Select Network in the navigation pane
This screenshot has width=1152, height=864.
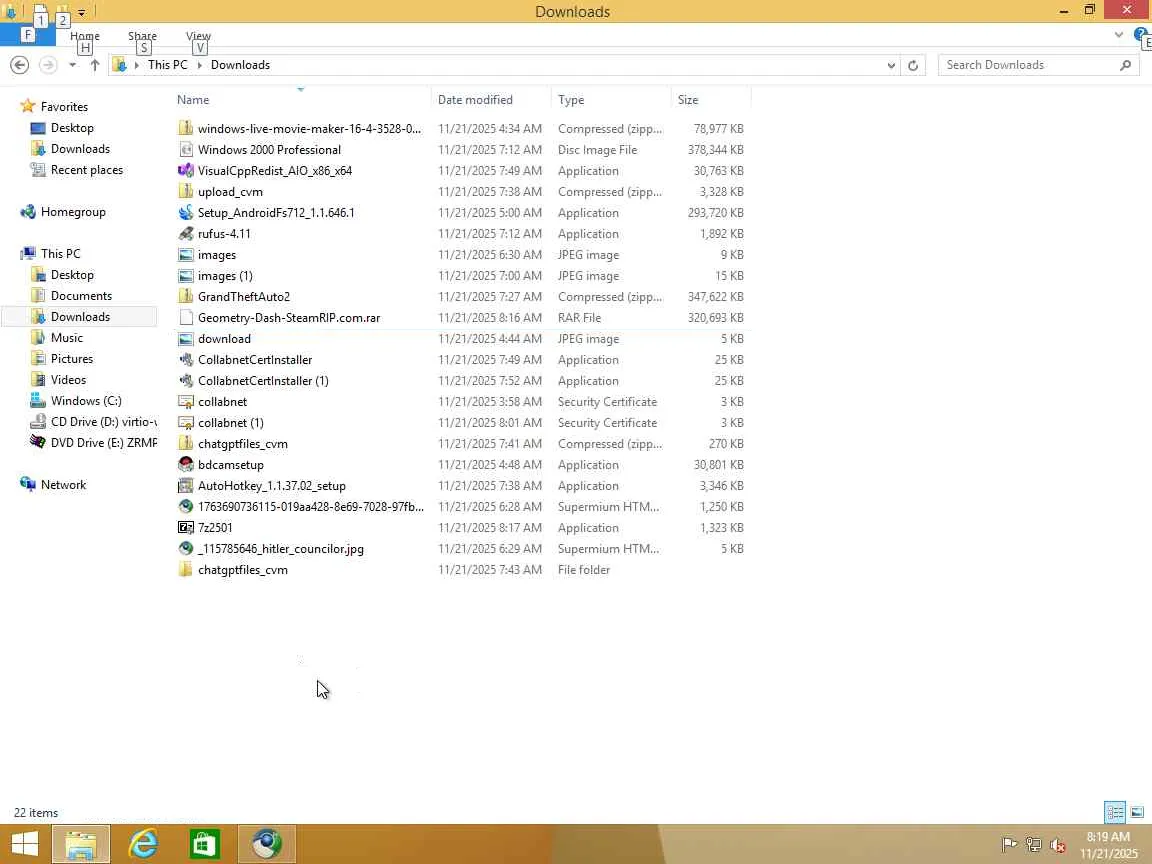63,485
